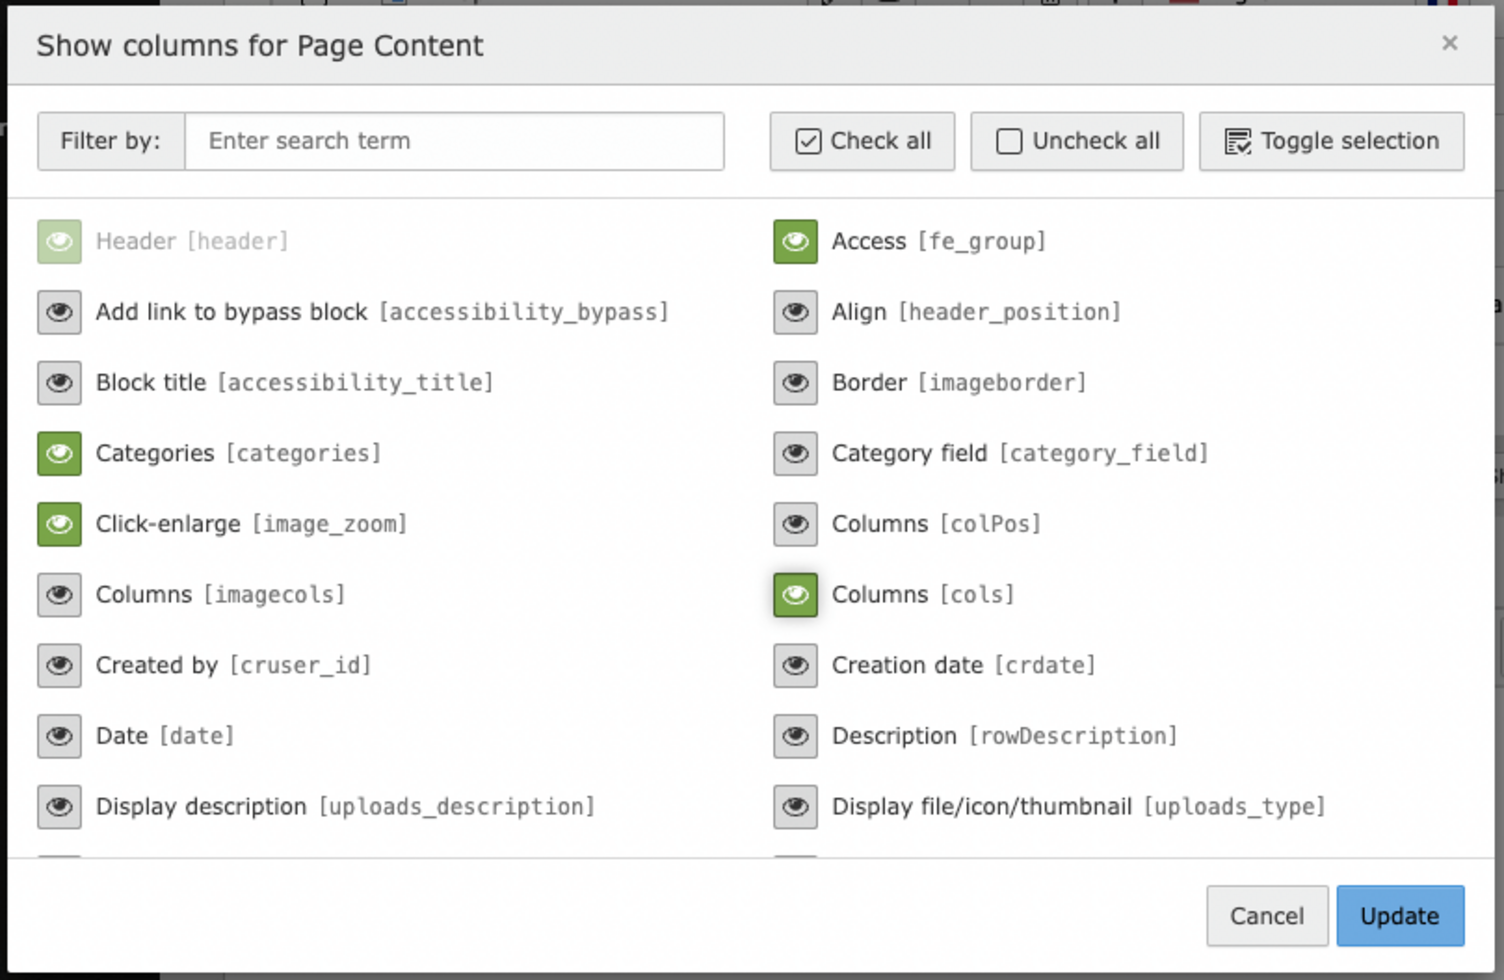Click the Filter by search field
This screenshot has height=980, width=1504.
tap(454, 141)
